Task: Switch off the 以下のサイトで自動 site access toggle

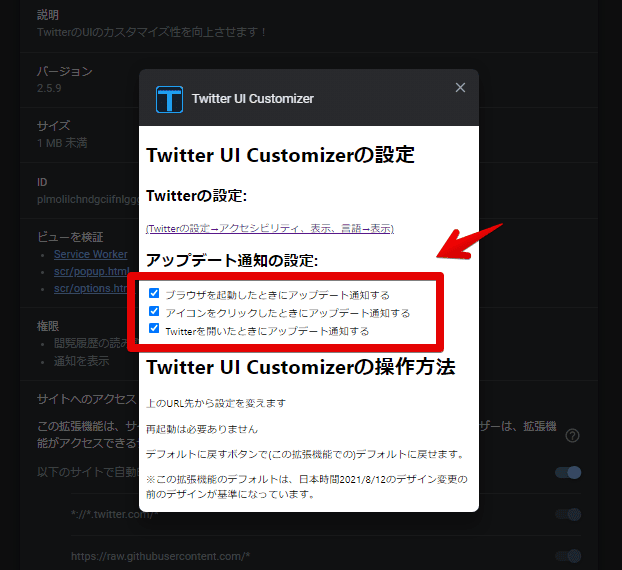Action: (568, 472)
